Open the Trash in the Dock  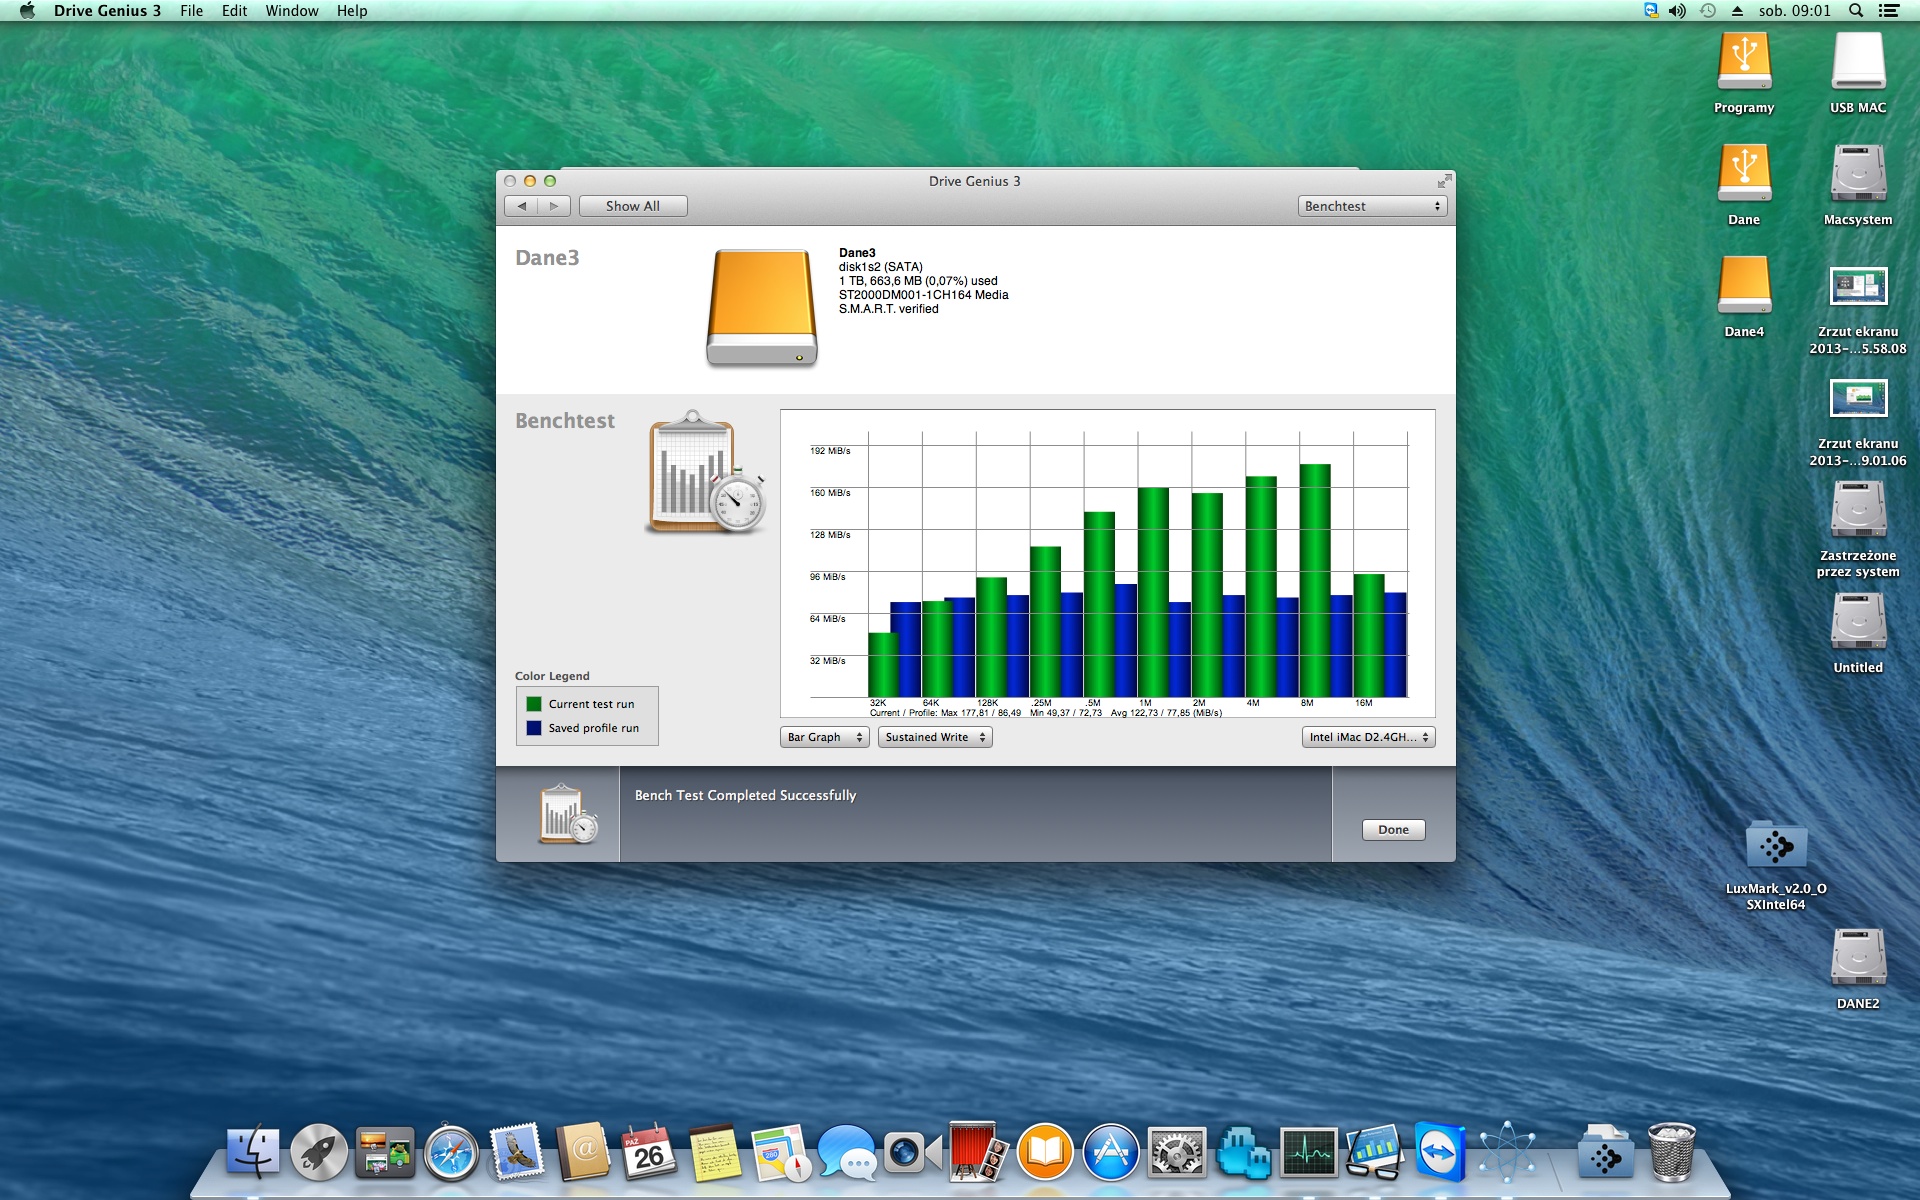coord(1671,1152)
